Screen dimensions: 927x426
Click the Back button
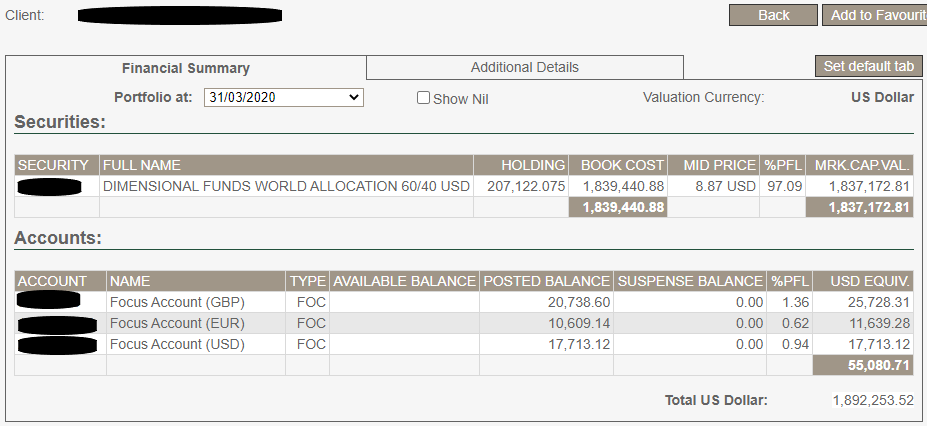click(773, 15)
